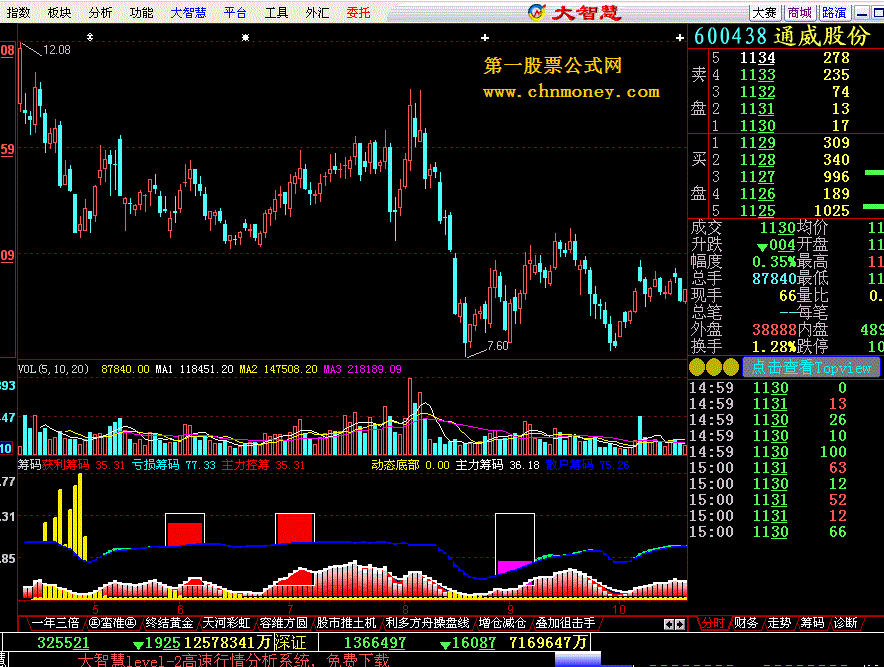Click the 成交 1130 last price value
Viewport: 884px width, 667px height.
click(x=777, y=227)
